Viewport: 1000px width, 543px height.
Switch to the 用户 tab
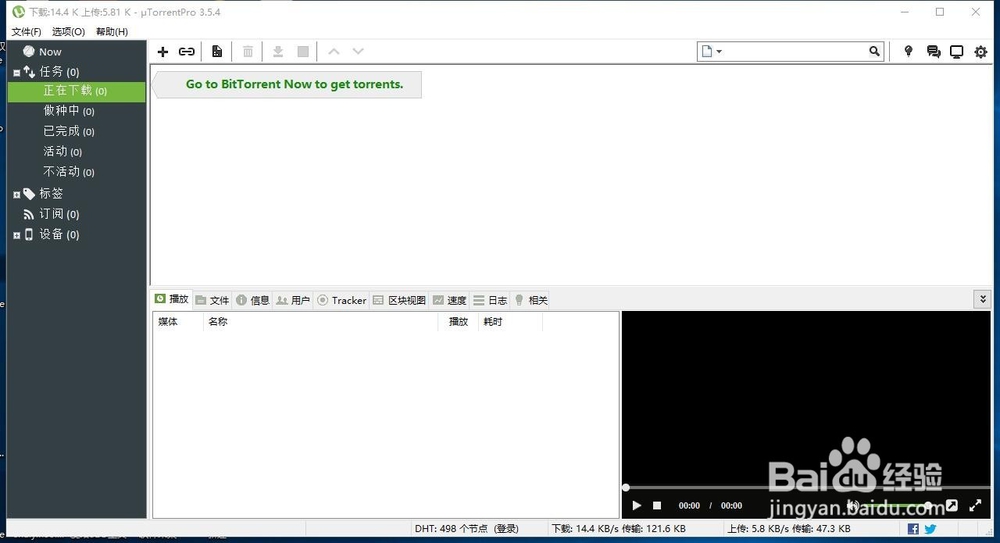coord(293,300)
